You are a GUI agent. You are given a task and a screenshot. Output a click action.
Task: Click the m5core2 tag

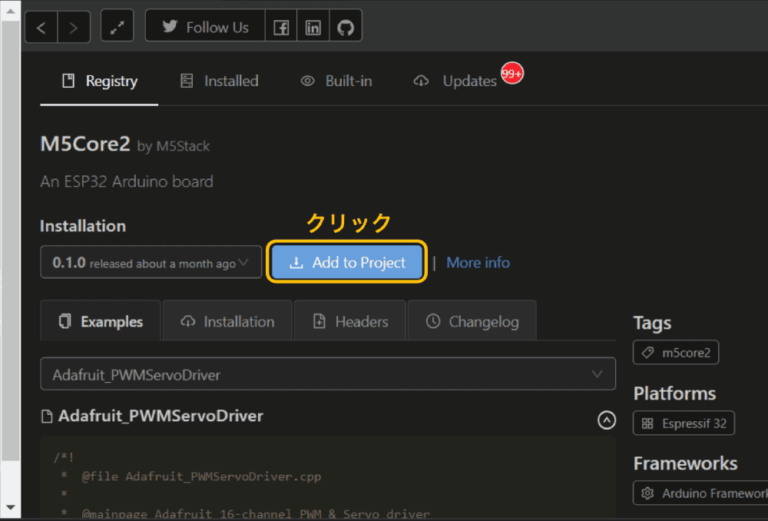pyautogui.click(x=676, y=353)
